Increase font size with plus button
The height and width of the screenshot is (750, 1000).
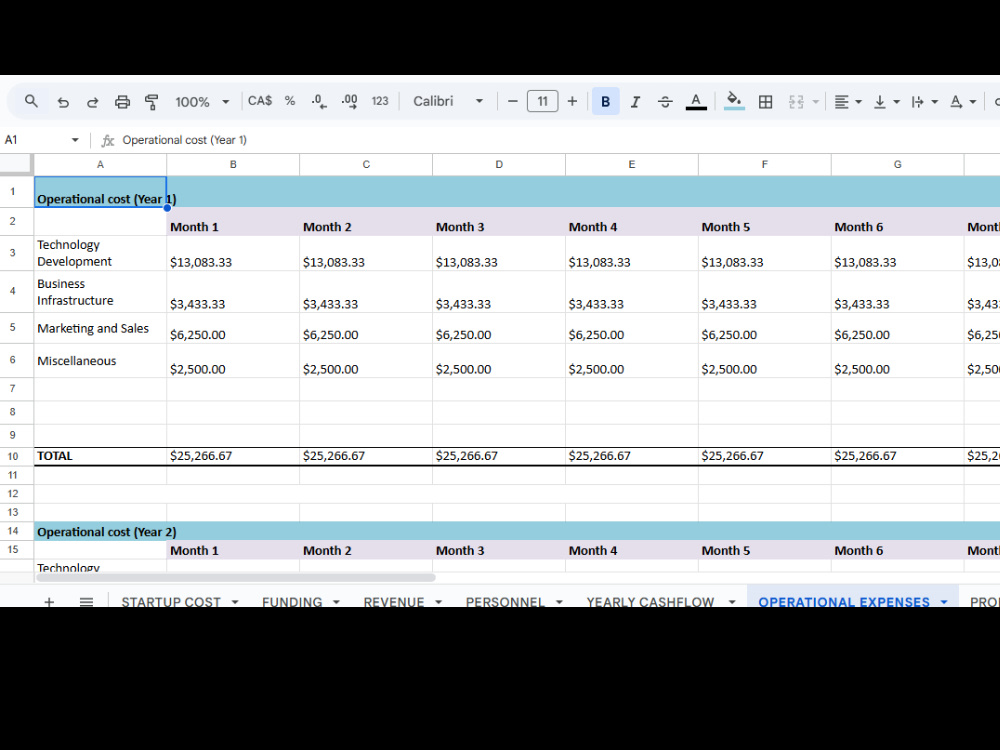(x=572, y=101)
